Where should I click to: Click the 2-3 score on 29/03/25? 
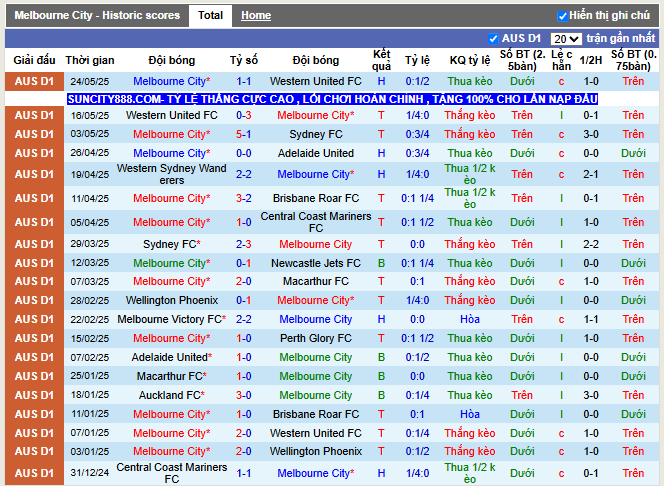(x=243, y=244)
